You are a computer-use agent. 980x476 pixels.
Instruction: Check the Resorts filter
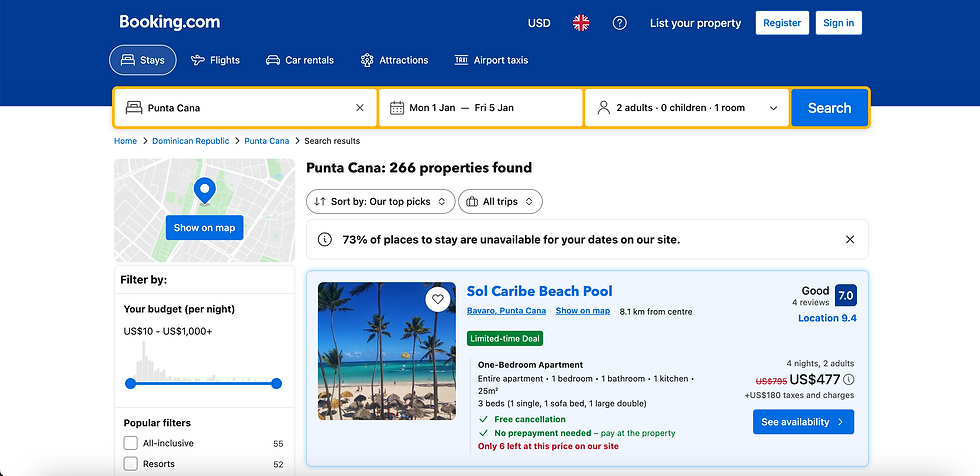coord(131,464)
